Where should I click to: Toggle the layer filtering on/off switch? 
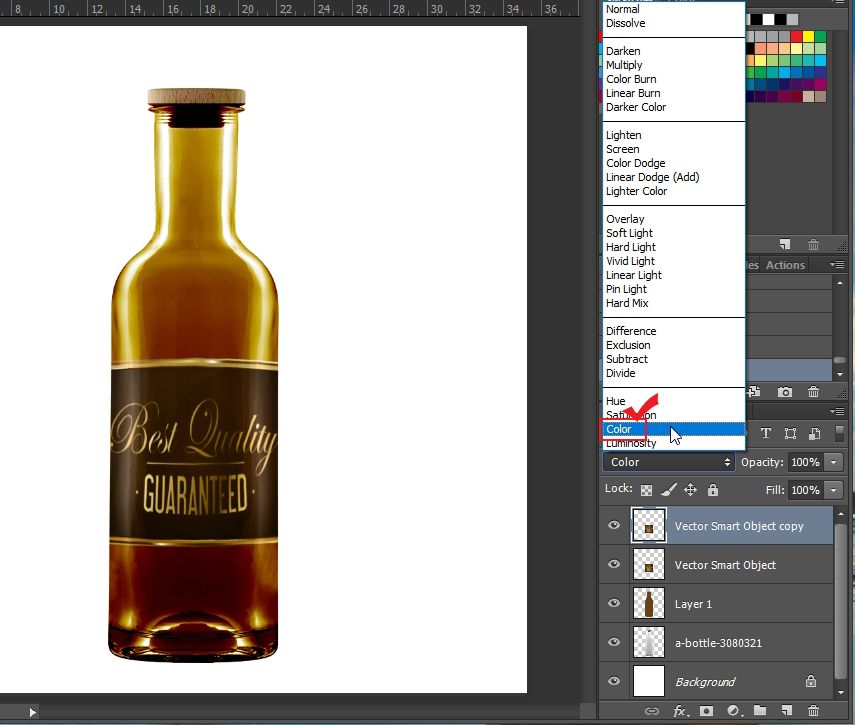point(839,434)
